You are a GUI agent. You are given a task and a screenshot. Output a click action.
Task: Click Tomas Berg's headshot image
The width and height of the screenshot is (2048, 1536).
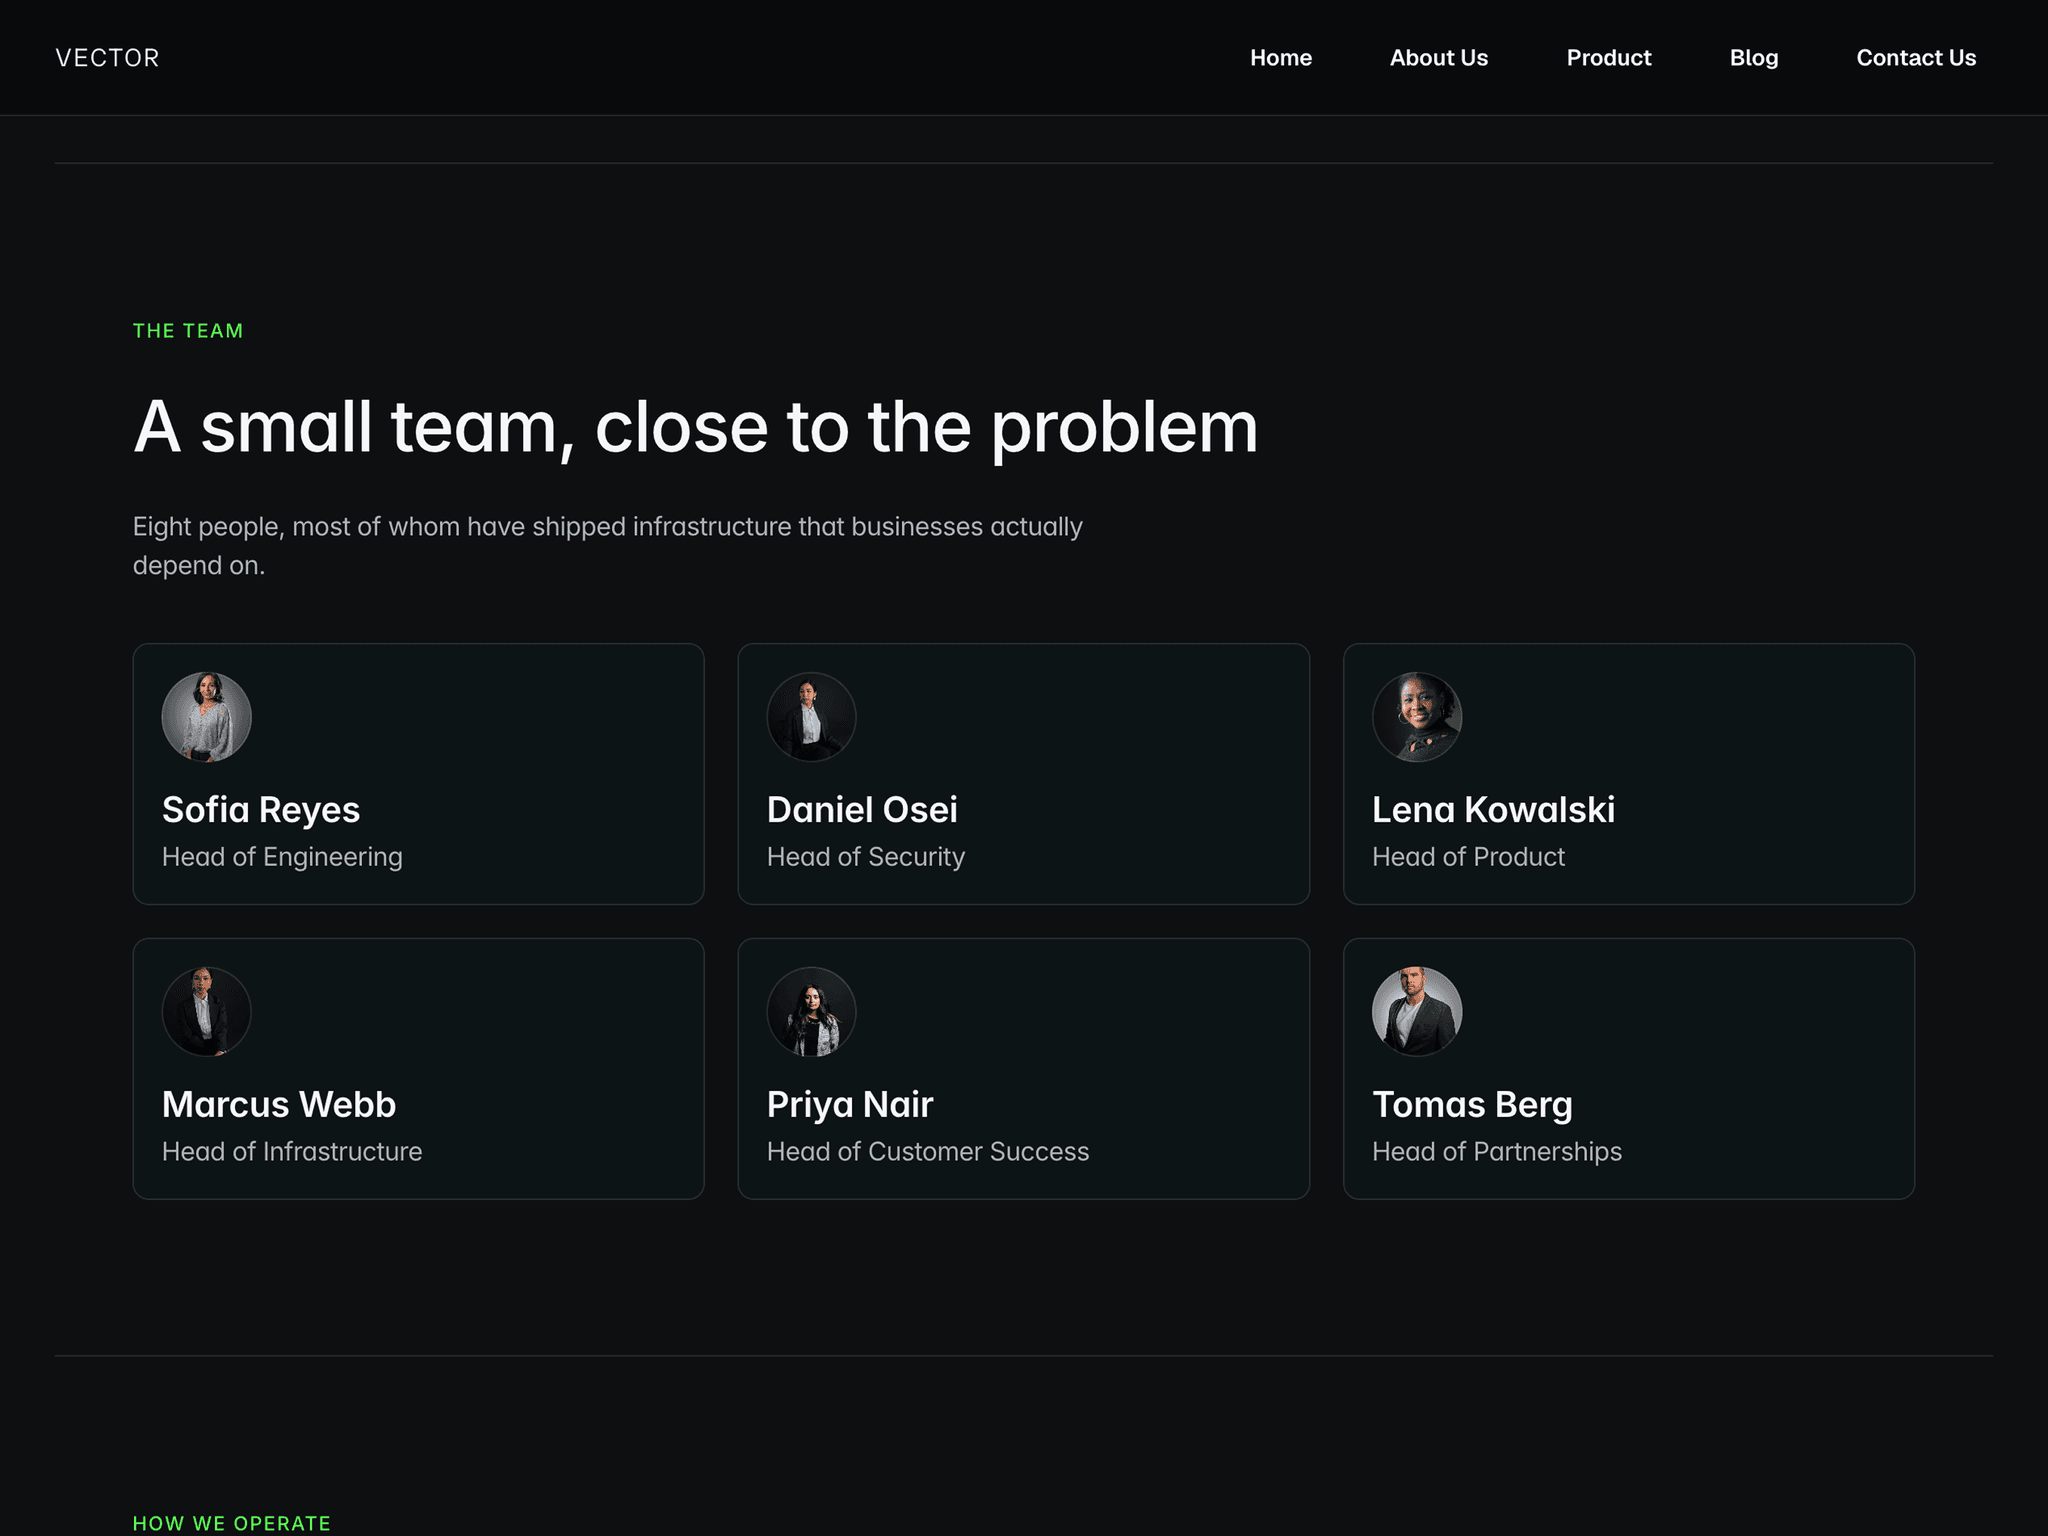pos(1417,1011)
